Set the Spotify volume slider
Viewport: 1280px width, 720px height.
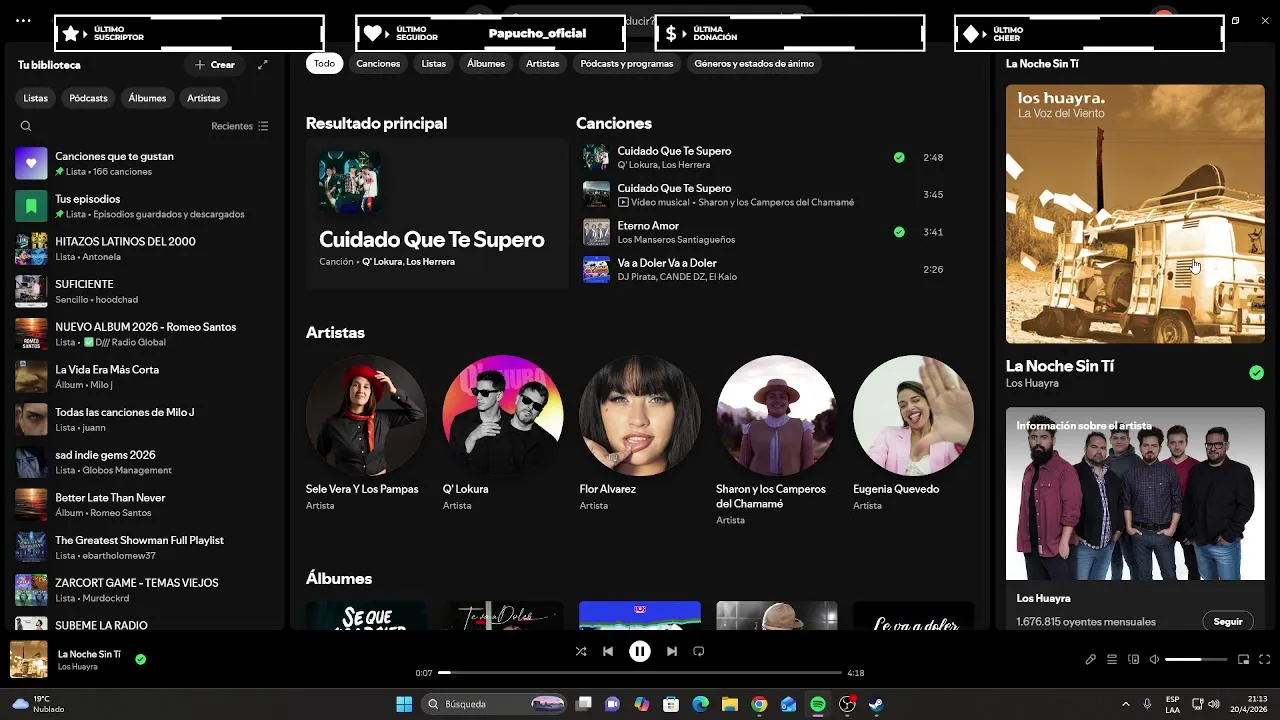point(1196,659)
